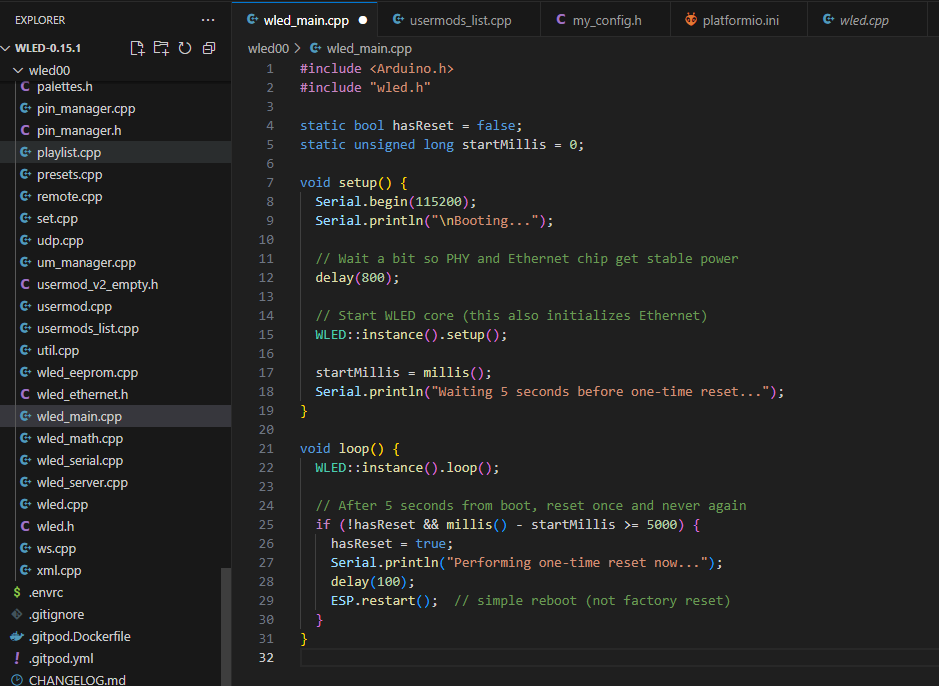Open the .envrc file in Explorer
This screenshot has height=686, width=939.
[x=46, y=592]
